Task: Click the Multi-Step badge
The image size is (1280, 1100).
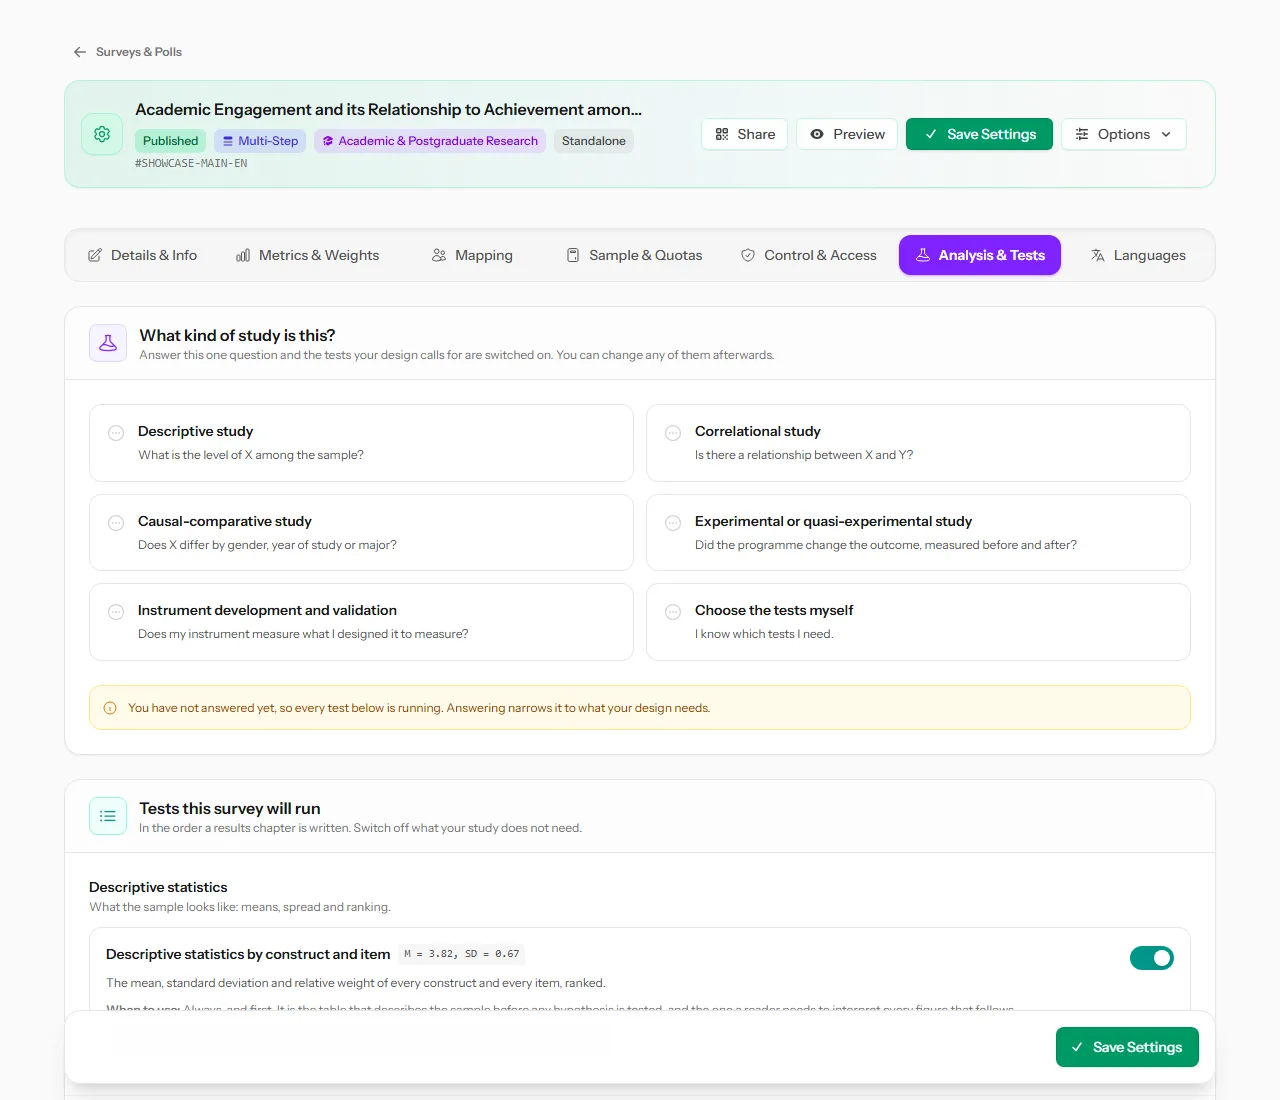Action: (260, 141)
